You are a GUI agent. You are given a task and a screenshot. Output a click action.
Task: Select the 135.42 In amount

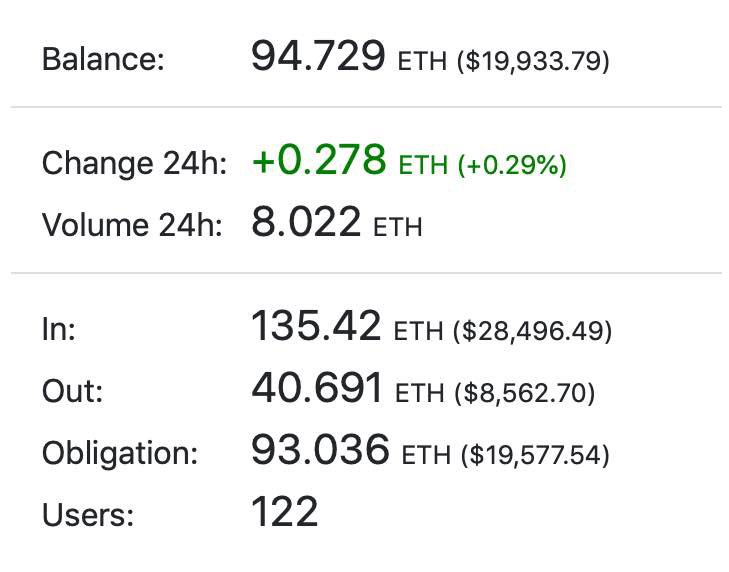pyautogui.click(x=316, y=327)
